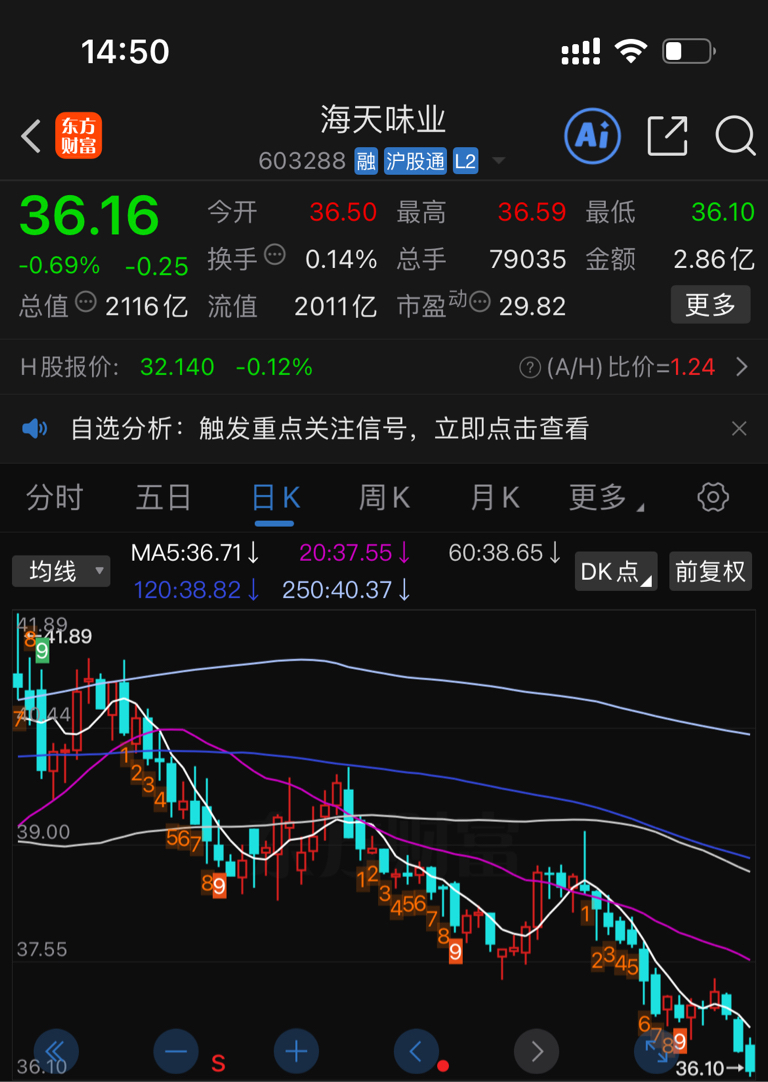Screen dimensions: 768x1082
Task: Tap the MA5:36.71 value
Action: [195, 553]
